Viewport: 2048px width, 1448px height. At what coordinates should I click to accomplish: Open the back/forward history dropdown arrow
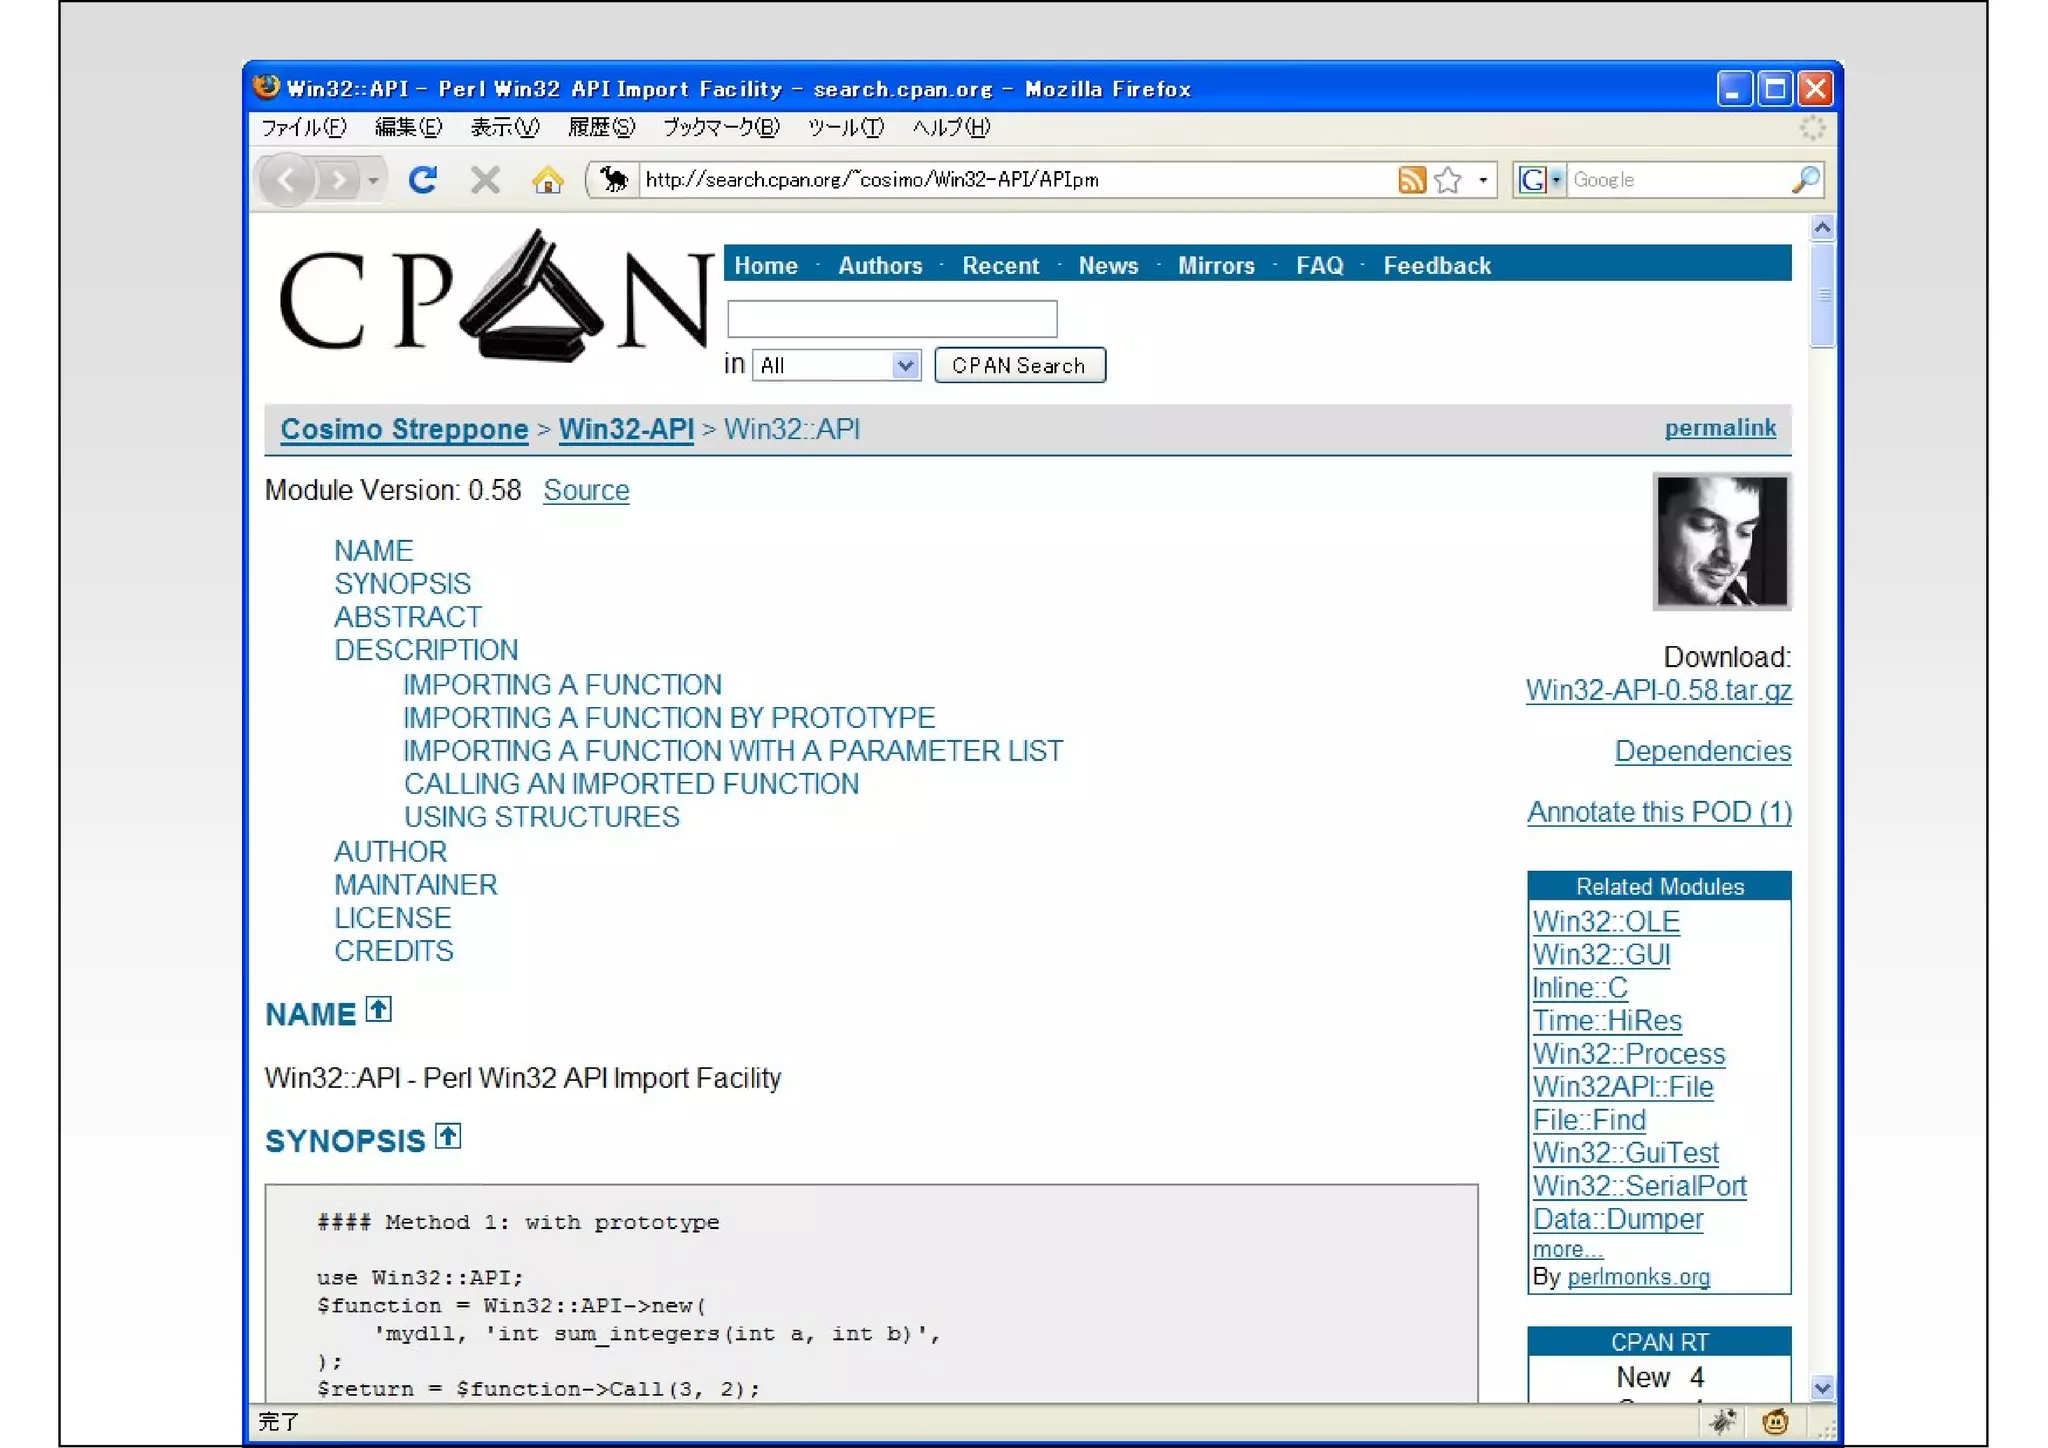[x=373, y=181]
